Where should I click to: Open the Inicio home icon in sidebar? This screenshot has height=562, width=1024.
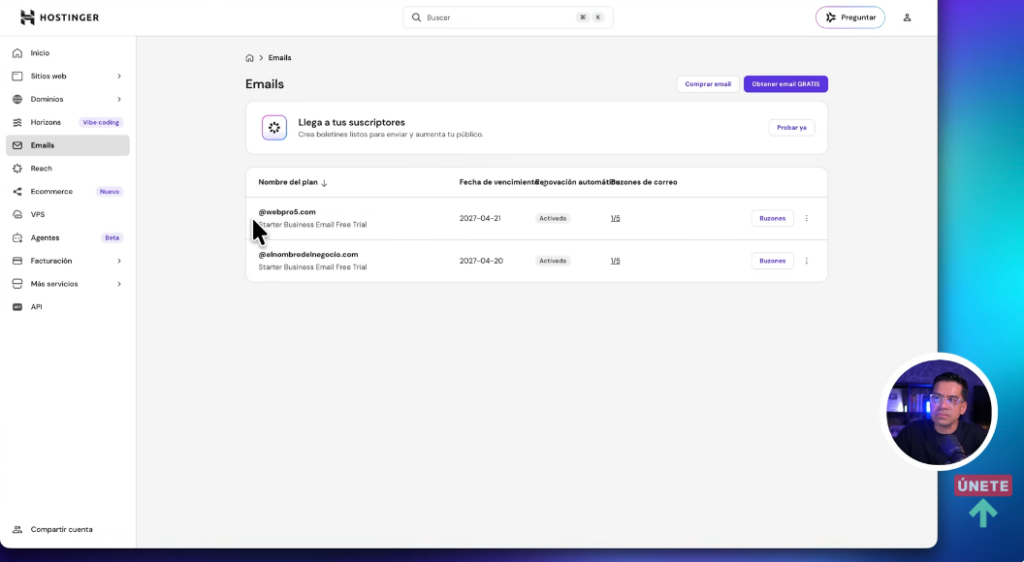18,53
